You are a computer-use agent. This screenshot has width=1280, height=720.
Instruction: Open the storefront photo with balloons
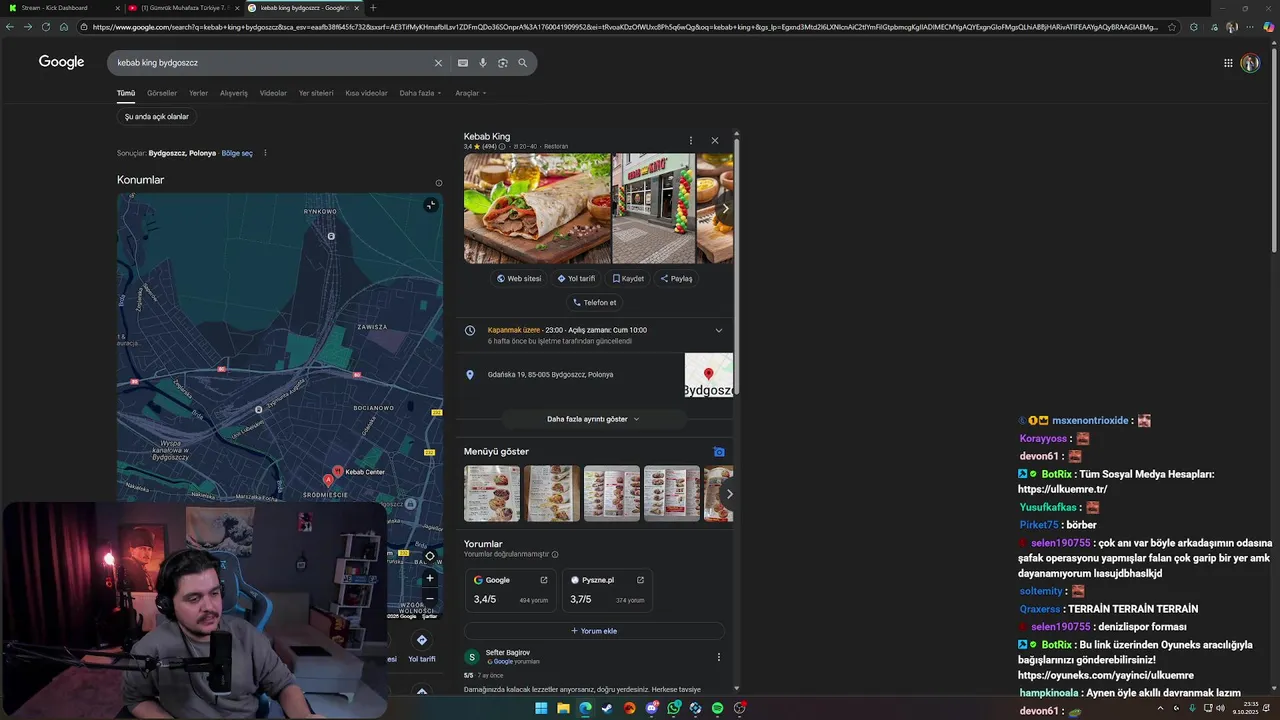click(653, 208)
